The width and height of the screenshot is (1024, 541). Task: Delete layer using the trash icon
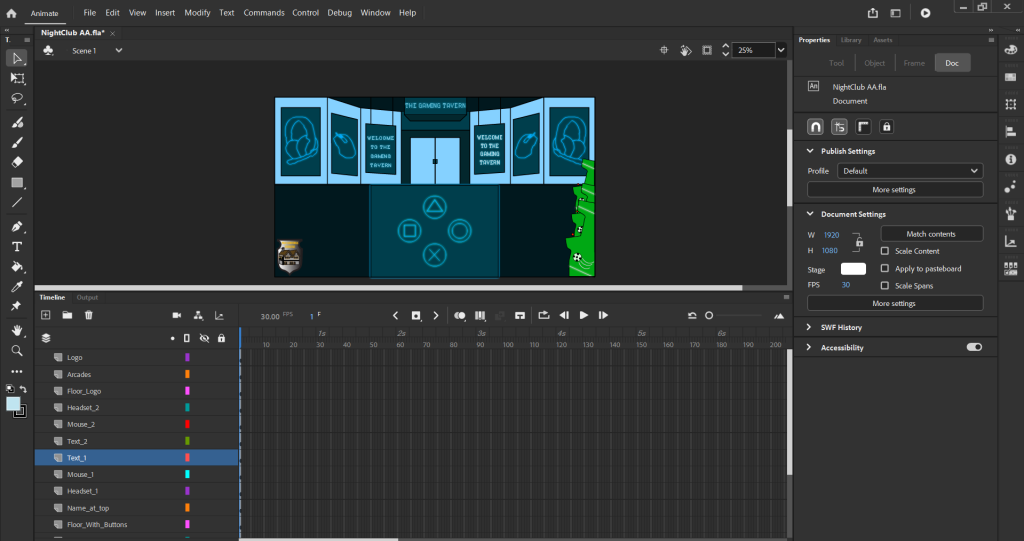pos(89,315)
